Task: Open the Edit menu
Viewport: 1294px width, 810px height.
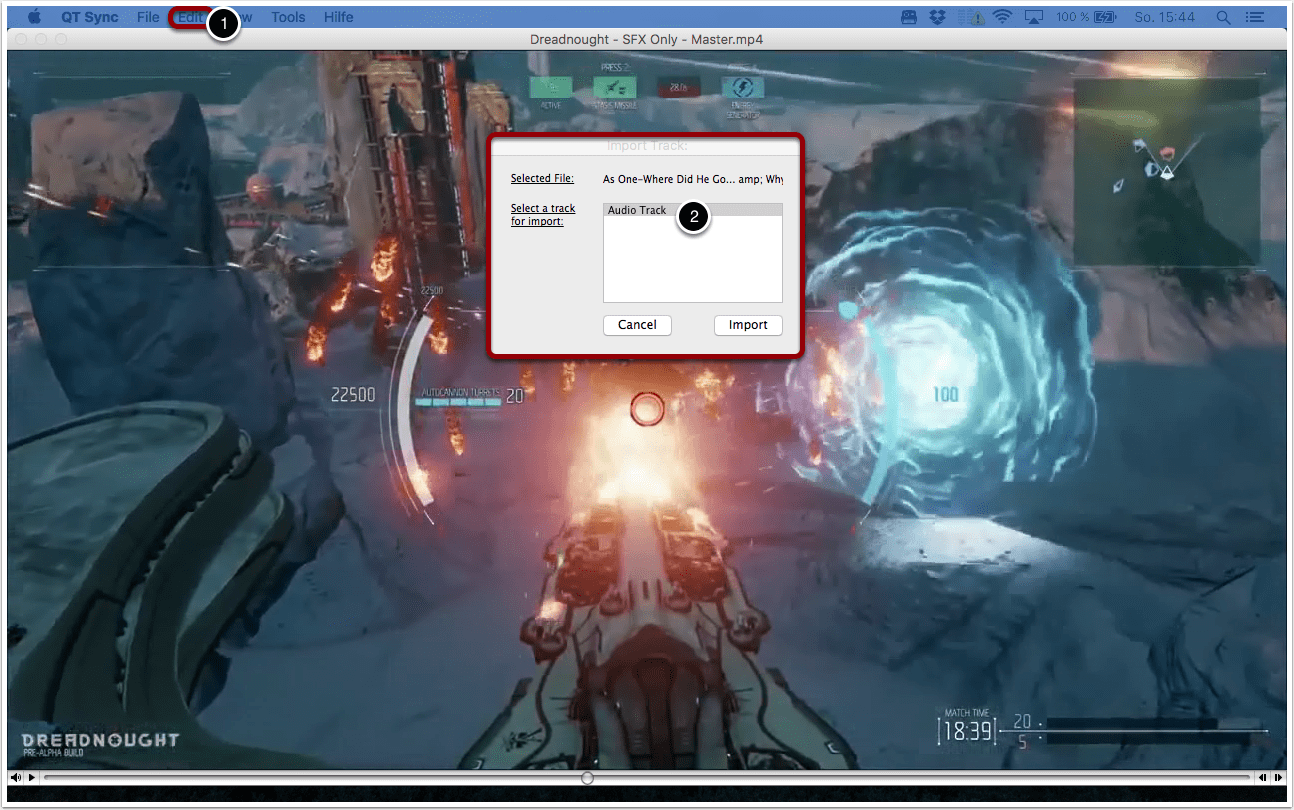Action: 190,17
